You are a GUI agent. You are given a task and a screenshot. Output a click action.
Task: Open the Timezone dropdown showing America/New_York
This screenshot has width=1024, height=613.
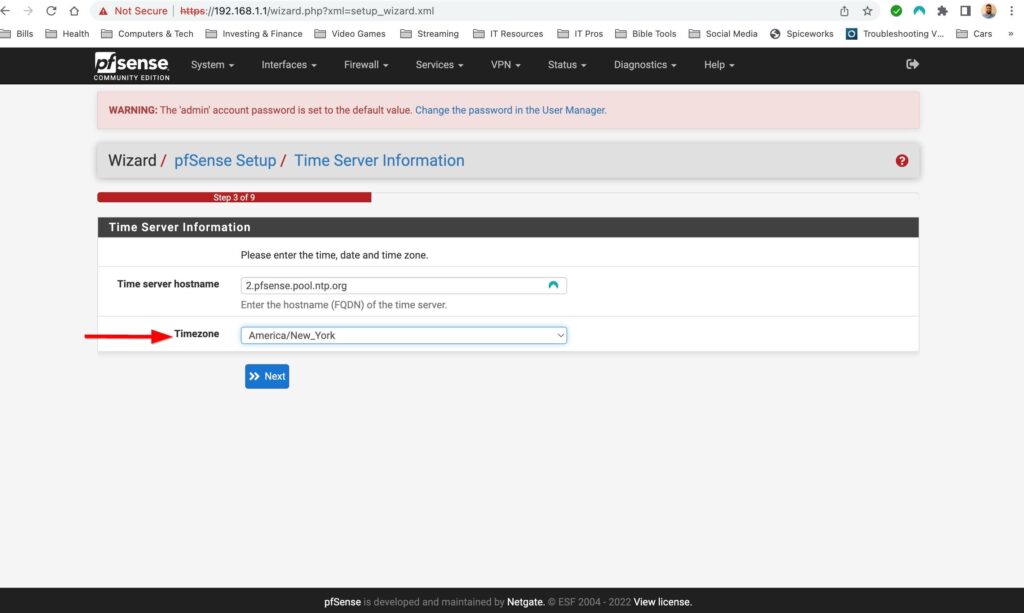404,336
